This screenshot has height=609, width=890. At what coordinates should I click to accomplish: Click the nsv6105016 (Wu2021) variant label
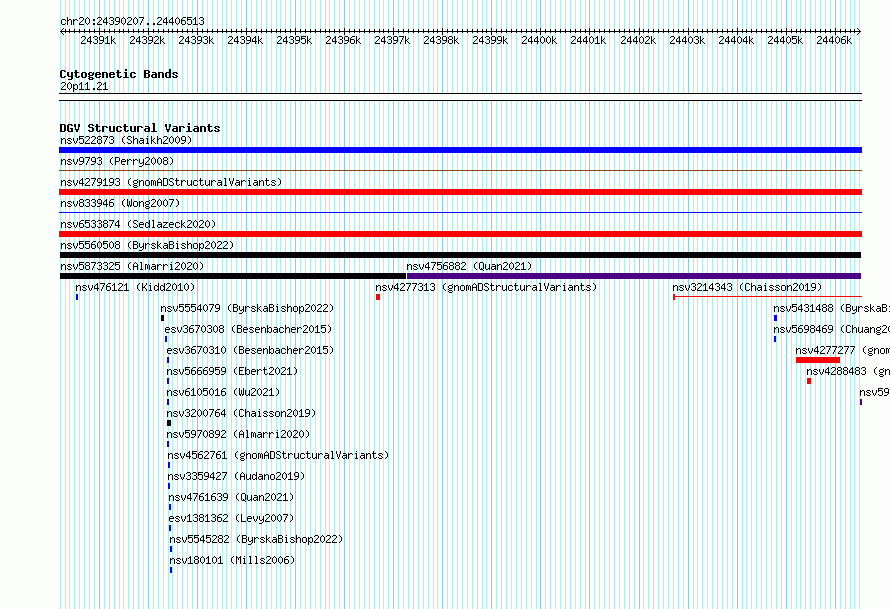point(223,392)
